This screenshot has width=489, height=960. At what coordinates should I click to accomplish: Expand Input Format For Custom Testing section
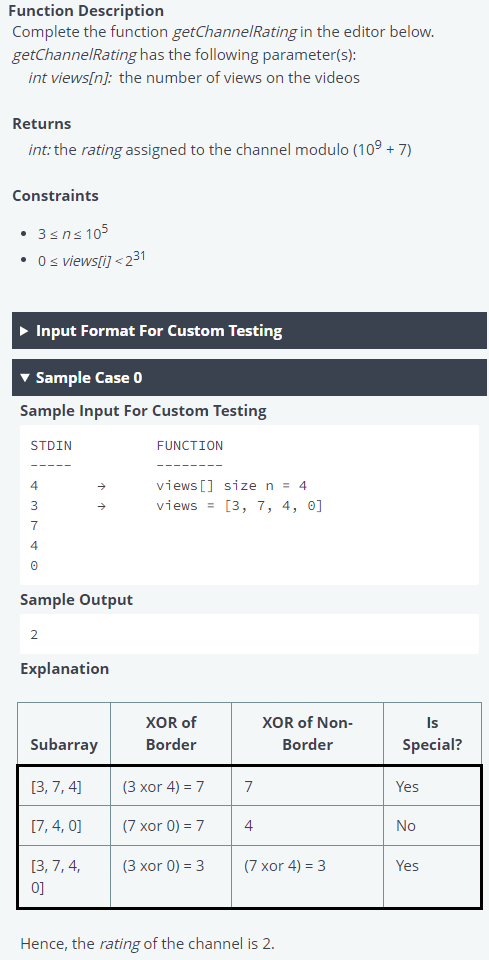pos(249,331)
